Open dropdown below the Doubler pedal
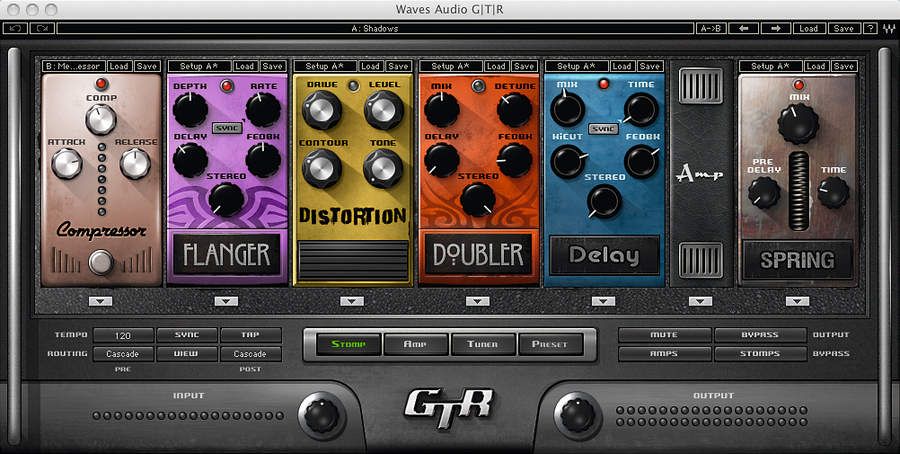The height and width of the screenshot is (454, 900). tap(478, 301)
